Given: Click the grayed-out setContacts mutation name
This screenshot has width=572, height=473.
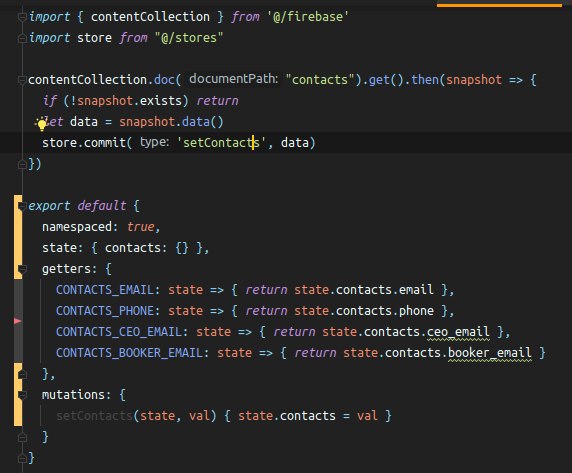Looking at the screenshot, I should (94, 416).
